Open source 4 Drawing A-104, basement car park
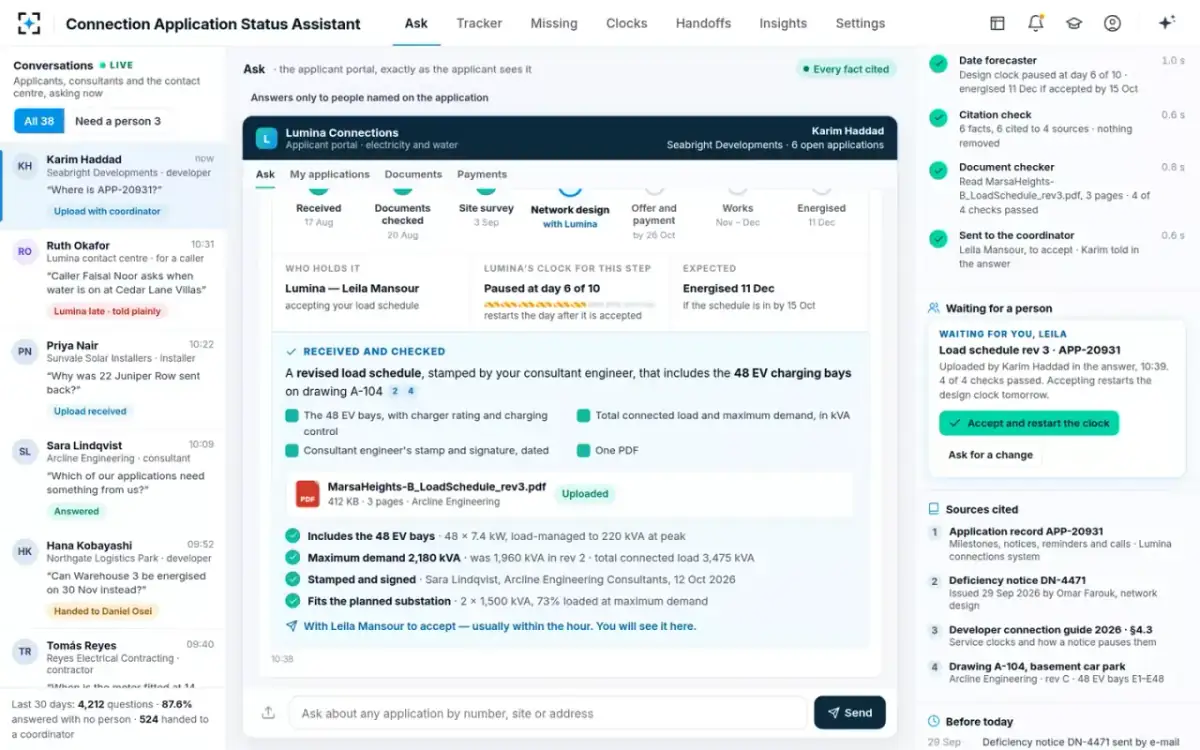 [1054, 672]
